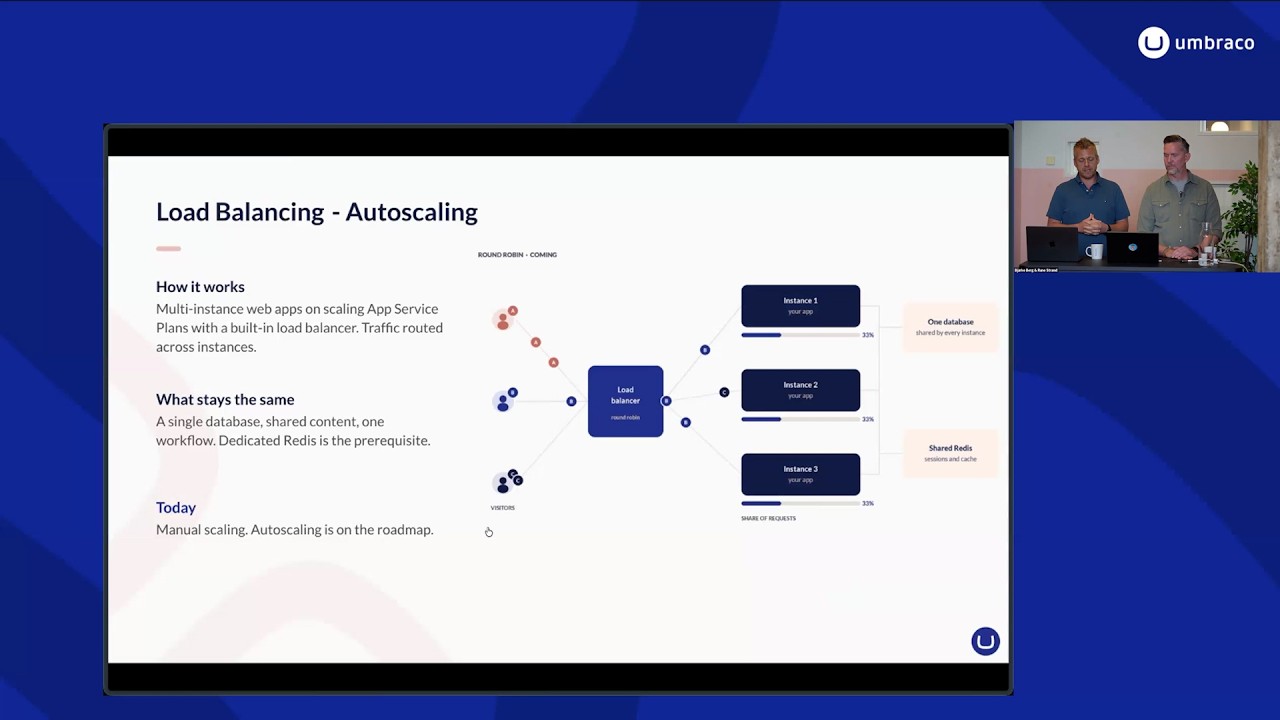The image size is (1280, 720).
Task: Select the dark visitor C avatar
Action: pyautogui.click(x=503, y=484)
